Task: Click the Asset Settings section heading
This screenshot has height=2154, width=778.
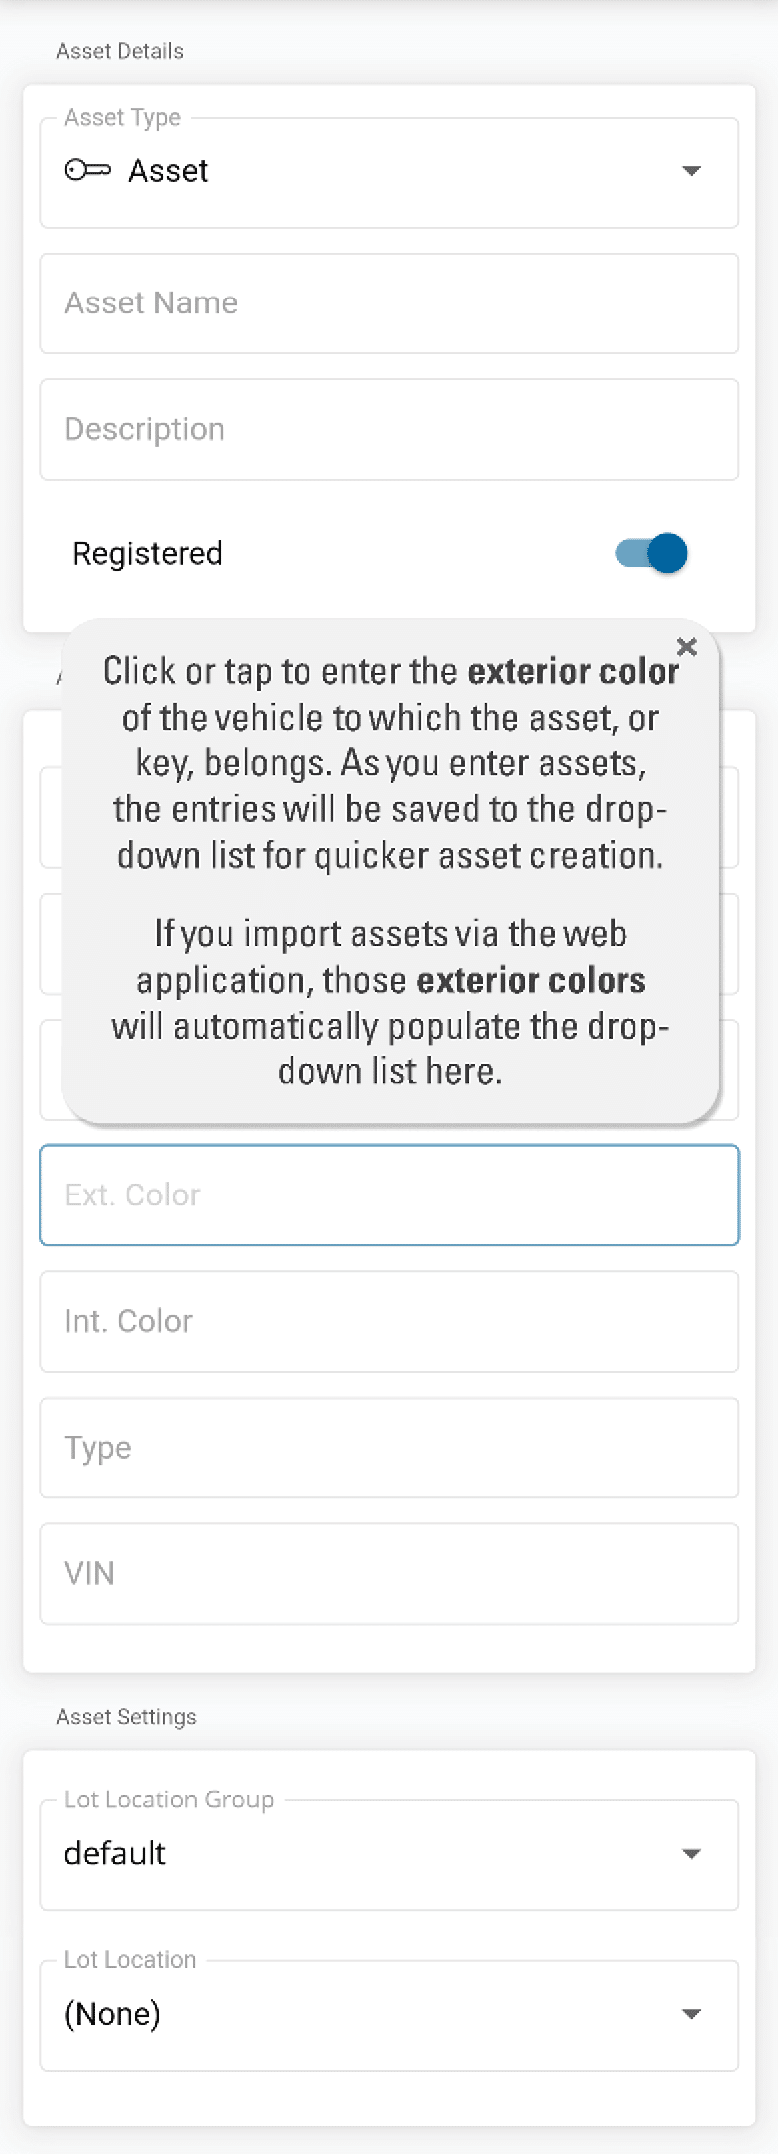Action: pos(126,1717)
